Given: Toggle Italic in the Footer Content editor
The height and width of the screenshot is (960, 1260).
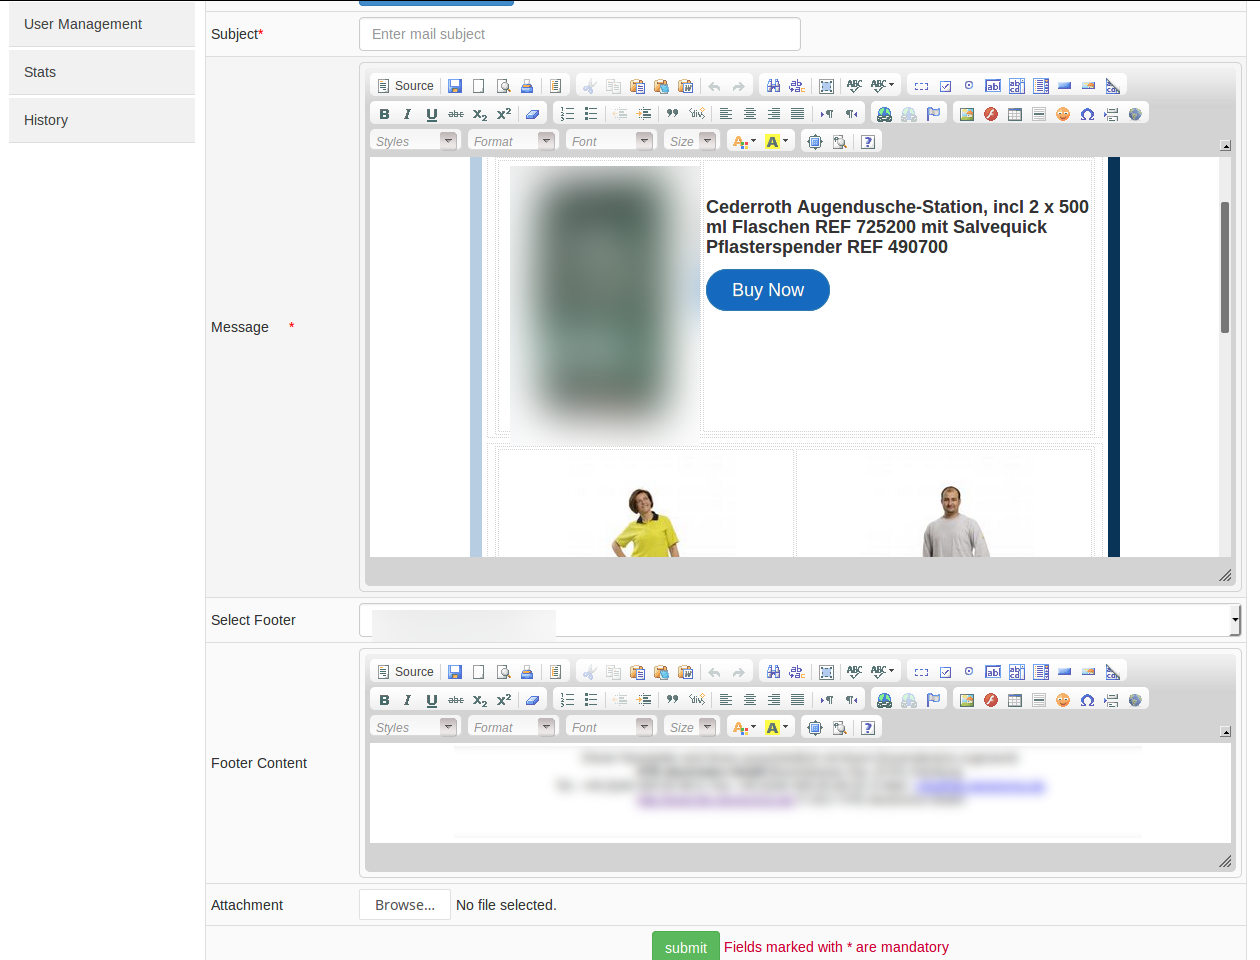Looking at the screenshot, I should coord(408,700).
